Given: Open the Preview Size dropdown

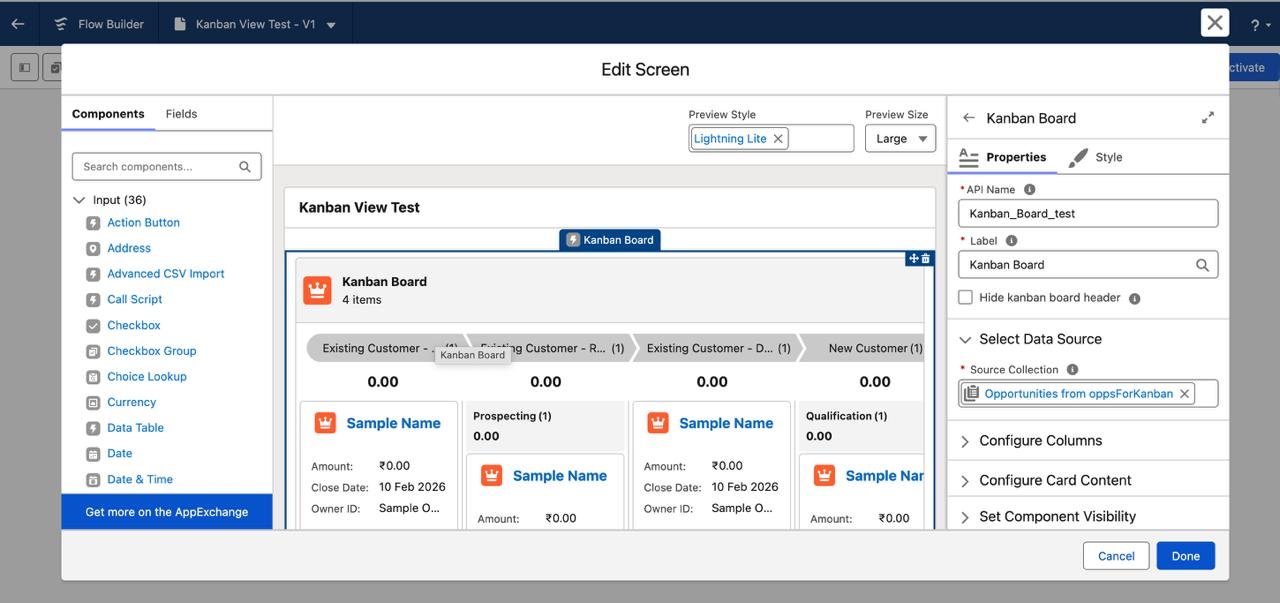Looking at the screenshot, I should tap(900, 139).
